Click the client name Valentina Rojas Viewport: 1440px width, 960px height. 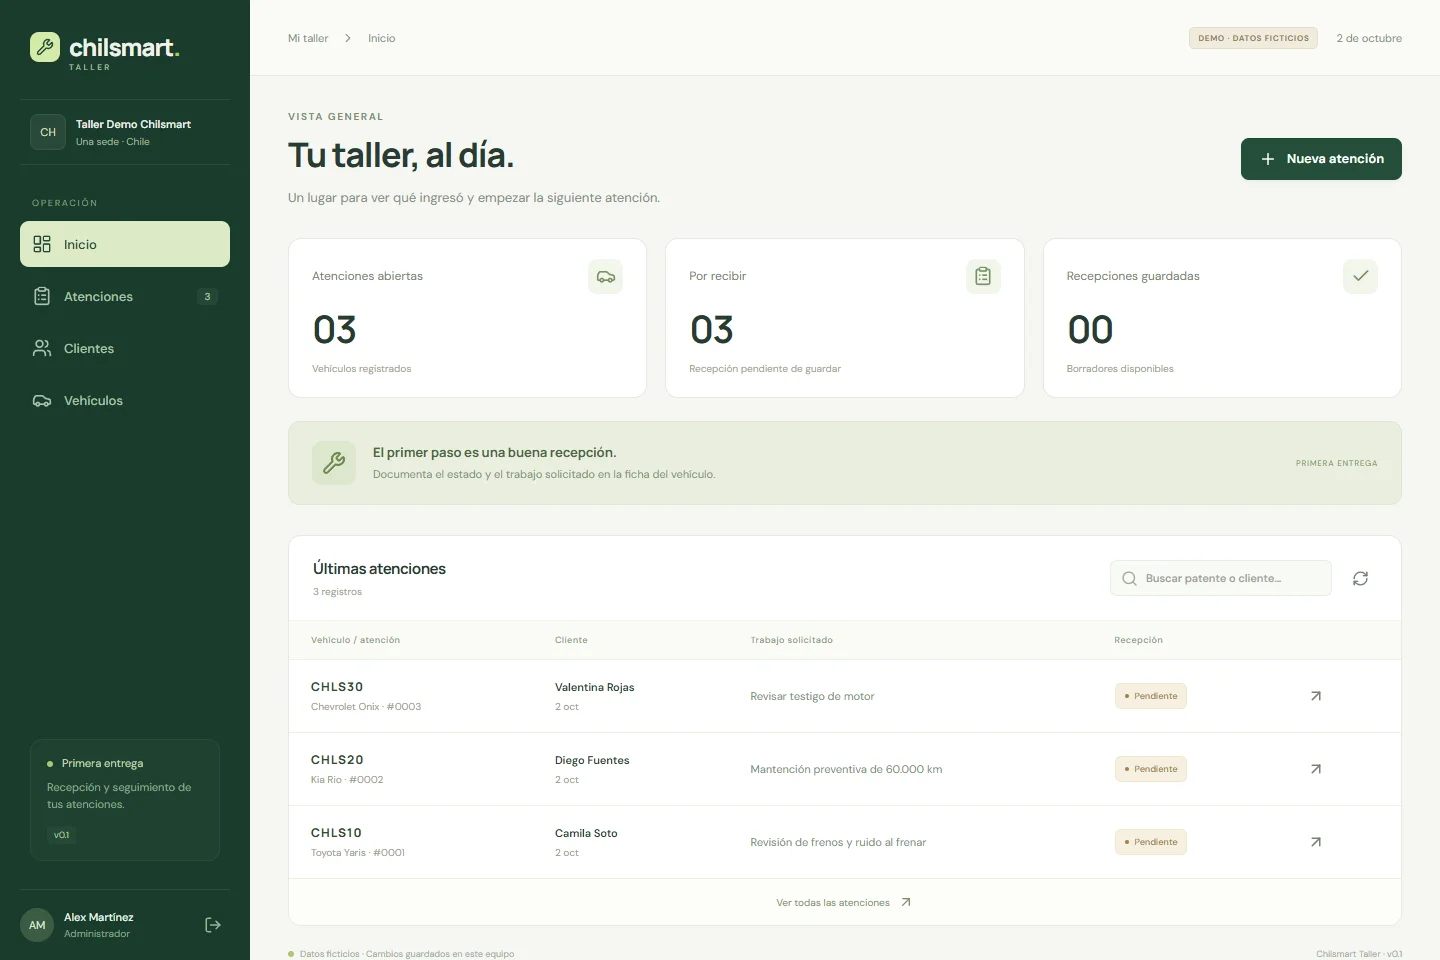(595, 687)
